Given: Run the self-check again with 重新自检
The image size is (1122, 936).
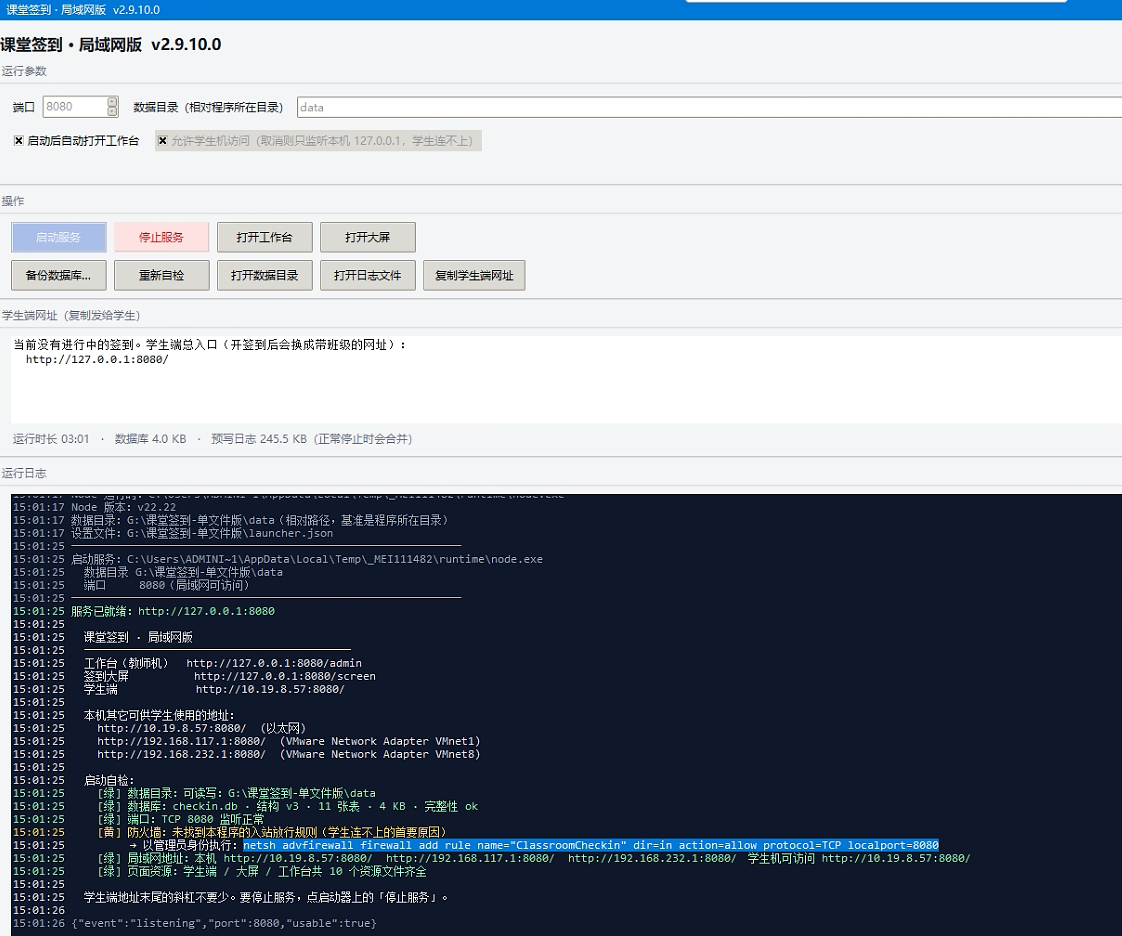Looking at the screenshot, I should (162, 276).
